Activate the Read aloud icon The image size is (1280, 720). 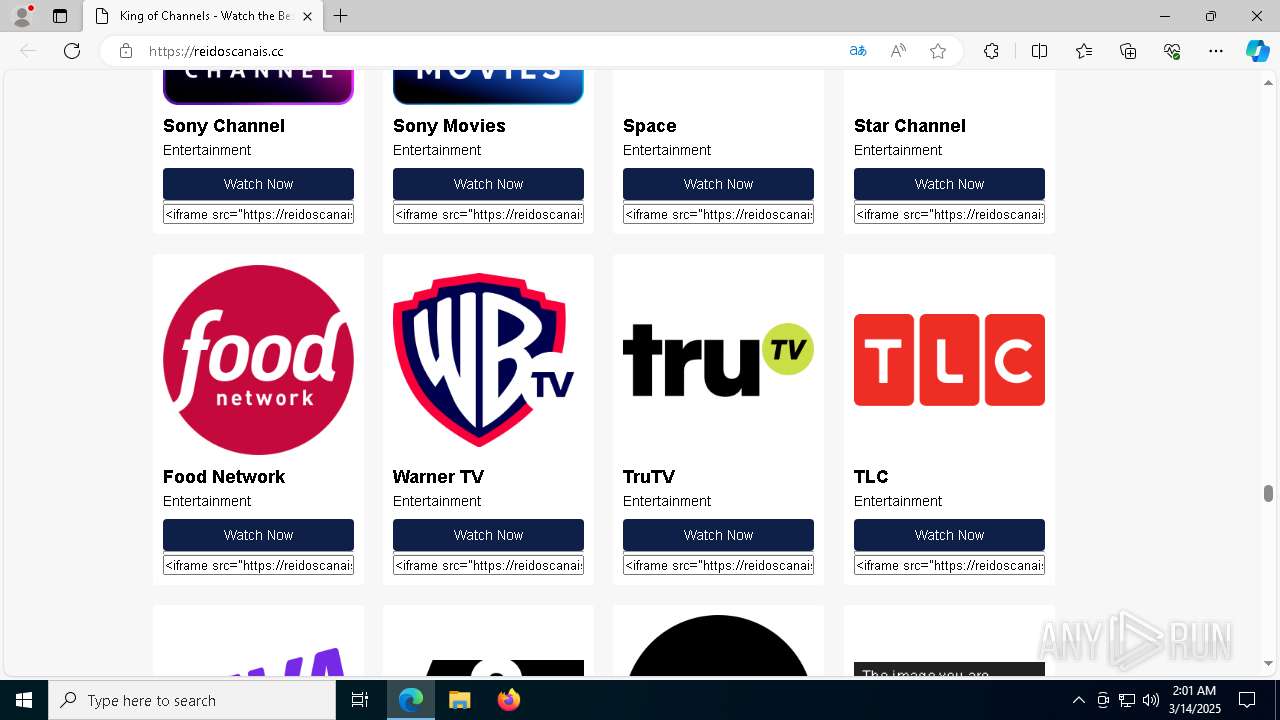pyautogui.click(x=898, y=51)
